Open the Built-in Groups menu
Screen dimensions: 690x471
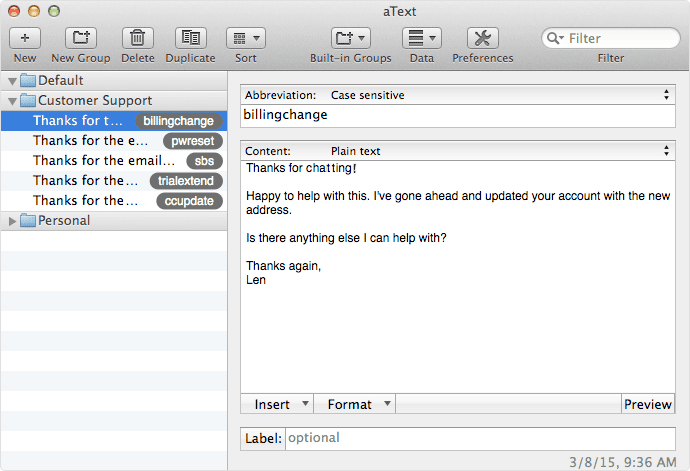click(350, 38)
